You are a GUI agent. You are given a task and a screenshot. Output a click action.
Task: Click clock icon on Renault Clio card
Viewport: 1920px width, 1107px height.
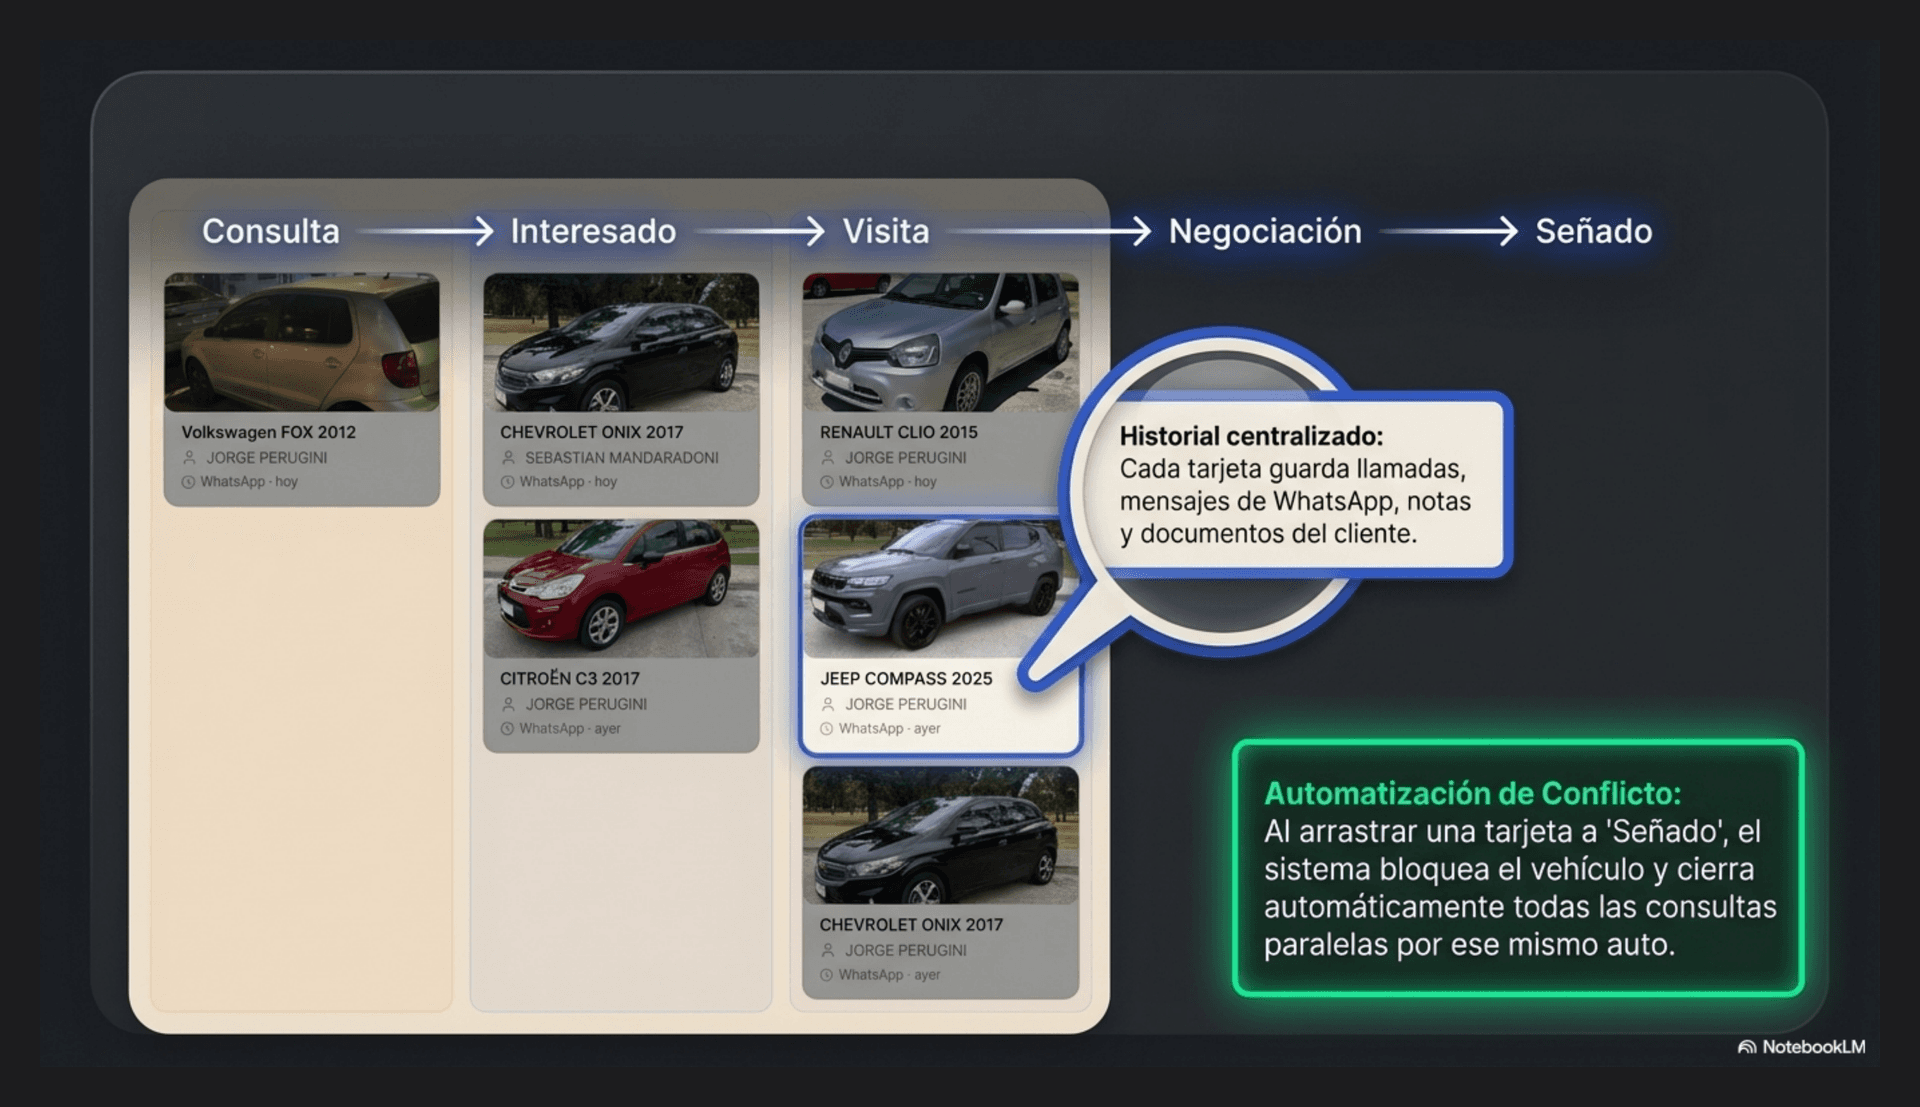pos(827,482)
